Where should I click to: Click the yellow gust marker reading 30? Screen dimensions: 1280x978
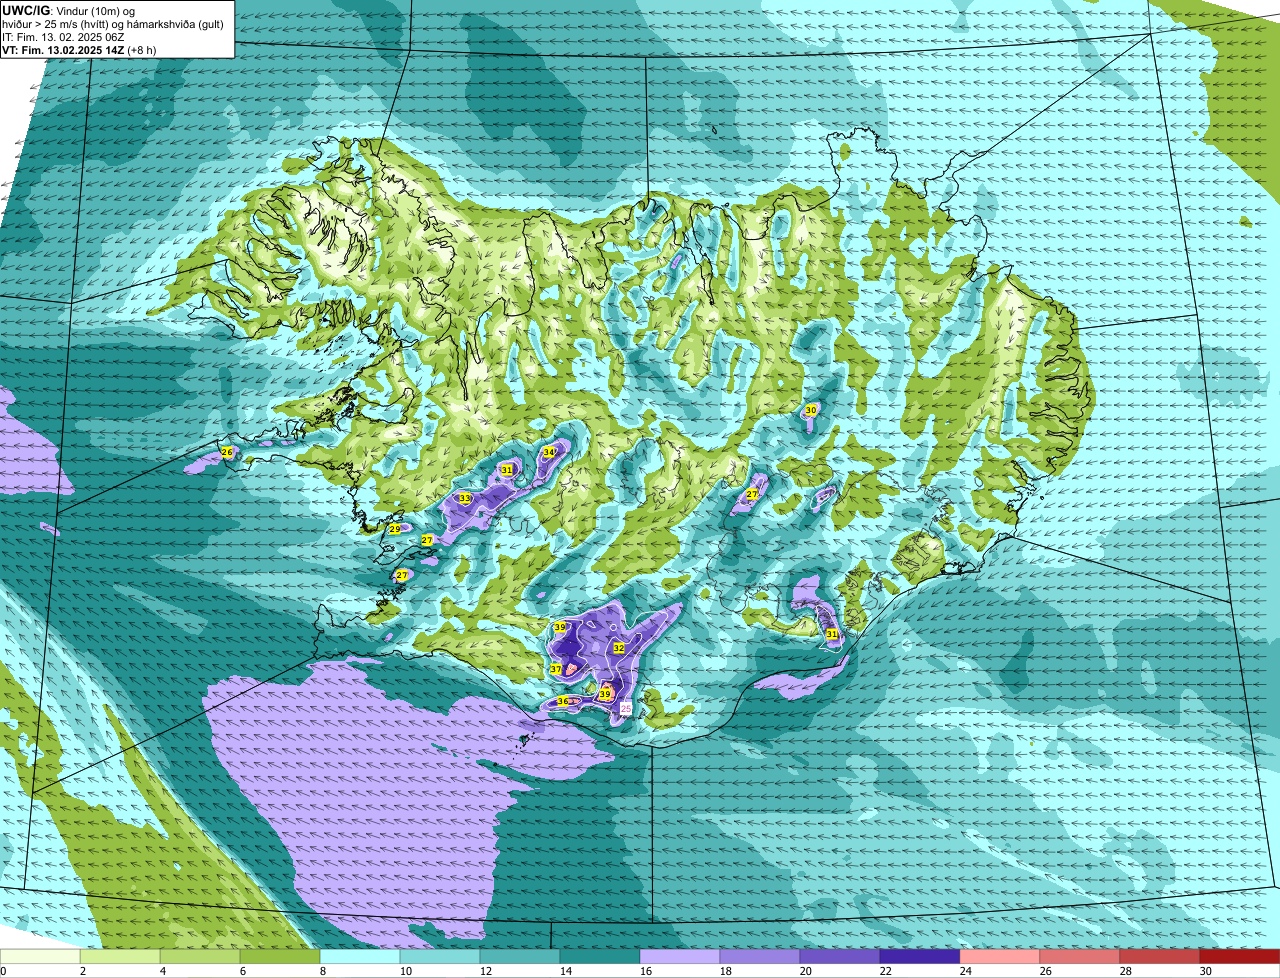tap(811, 410)
